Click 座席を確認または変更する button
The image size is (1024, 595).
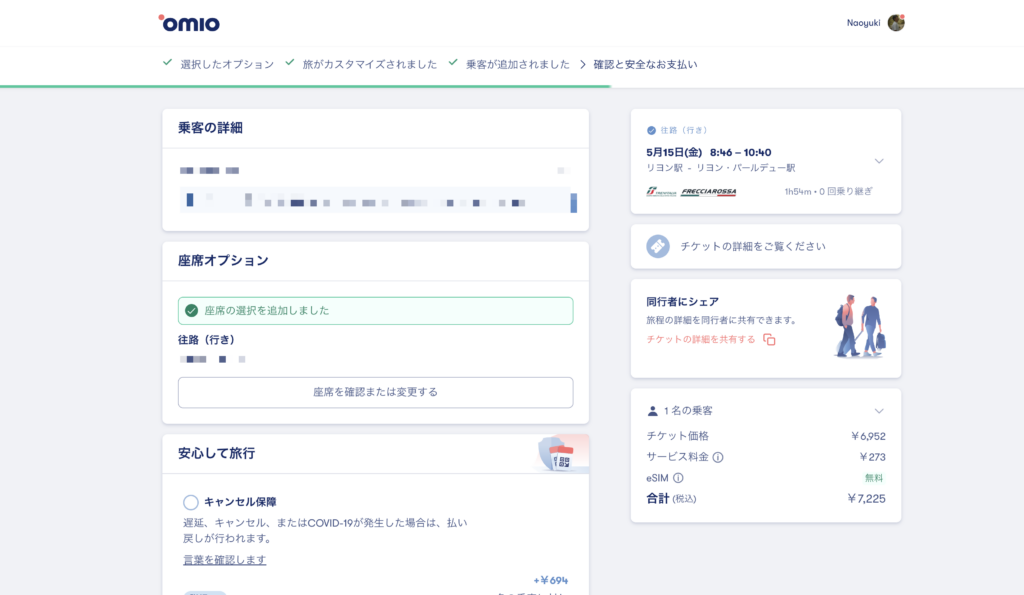[x=375, y=392]
